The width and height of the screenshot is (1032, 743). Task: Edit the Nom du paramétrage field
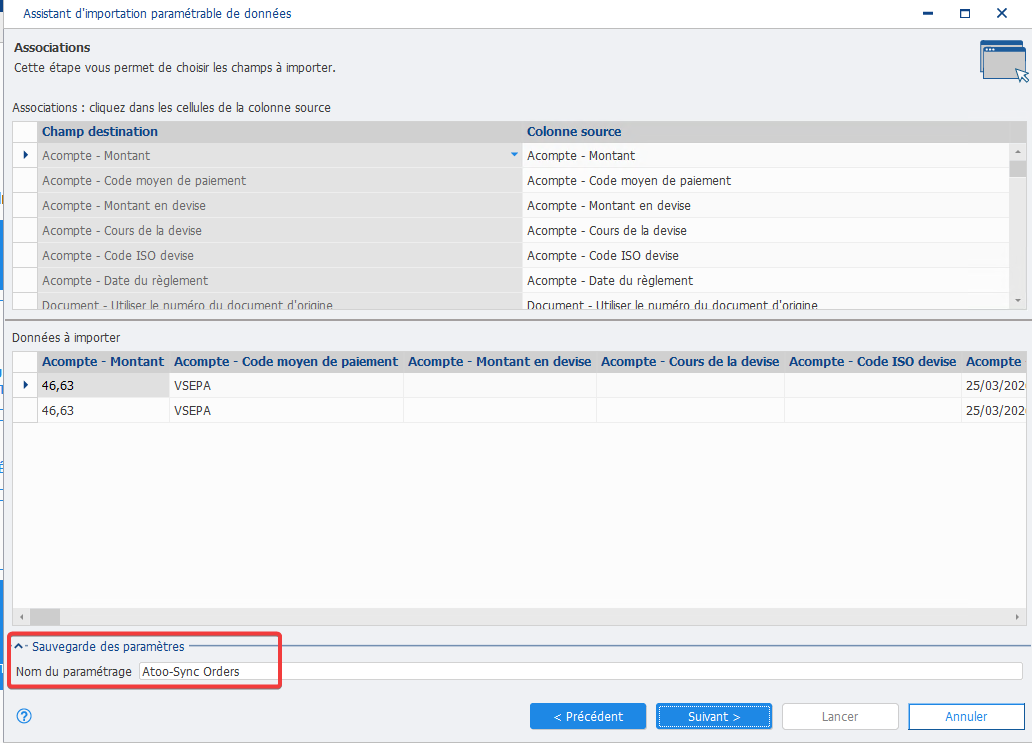[x=580, y=671]
